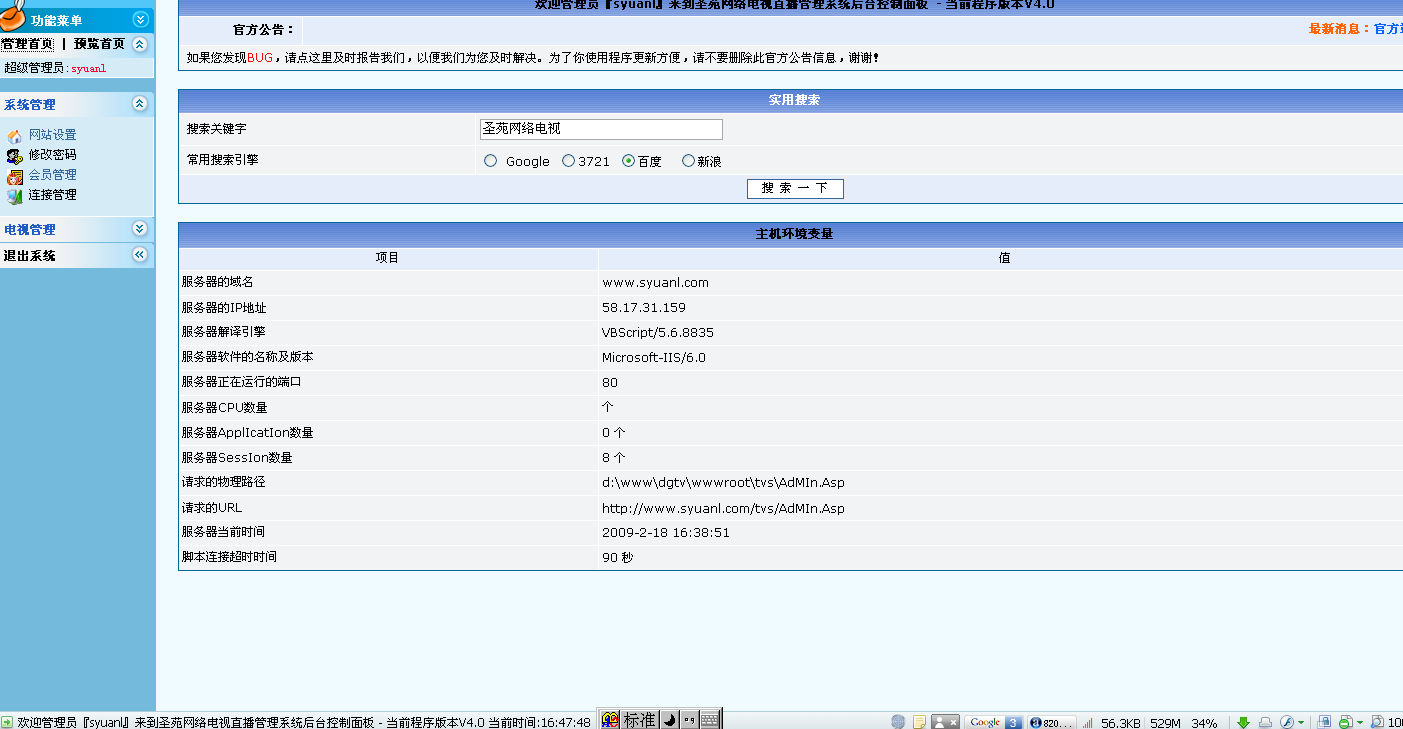Click the 标准 input mode button

640,720
